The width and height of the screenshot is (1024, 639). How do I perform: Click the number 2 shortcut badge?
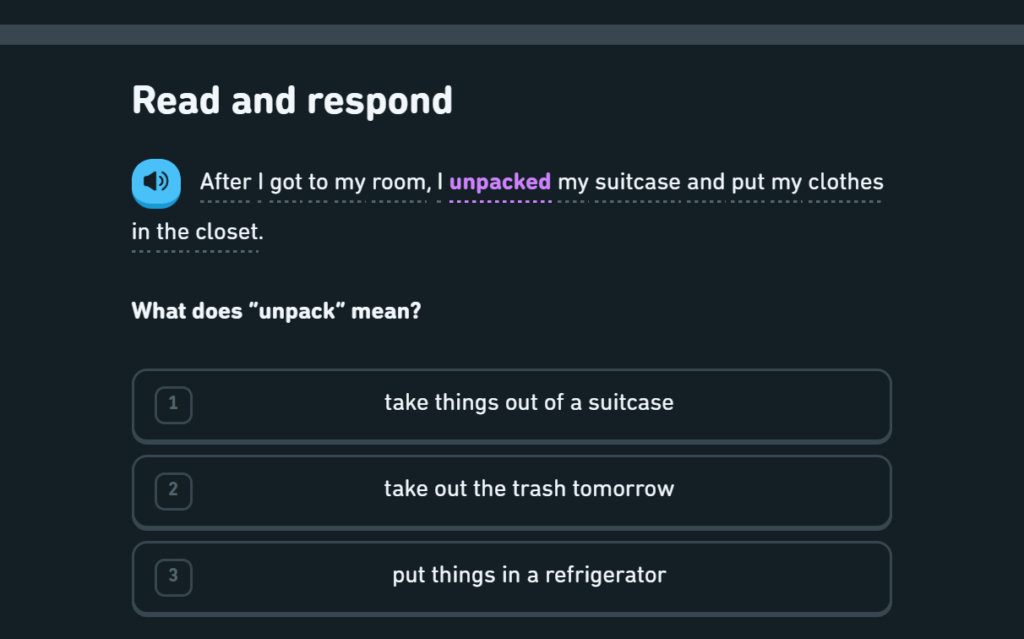[x=173, y=491]
